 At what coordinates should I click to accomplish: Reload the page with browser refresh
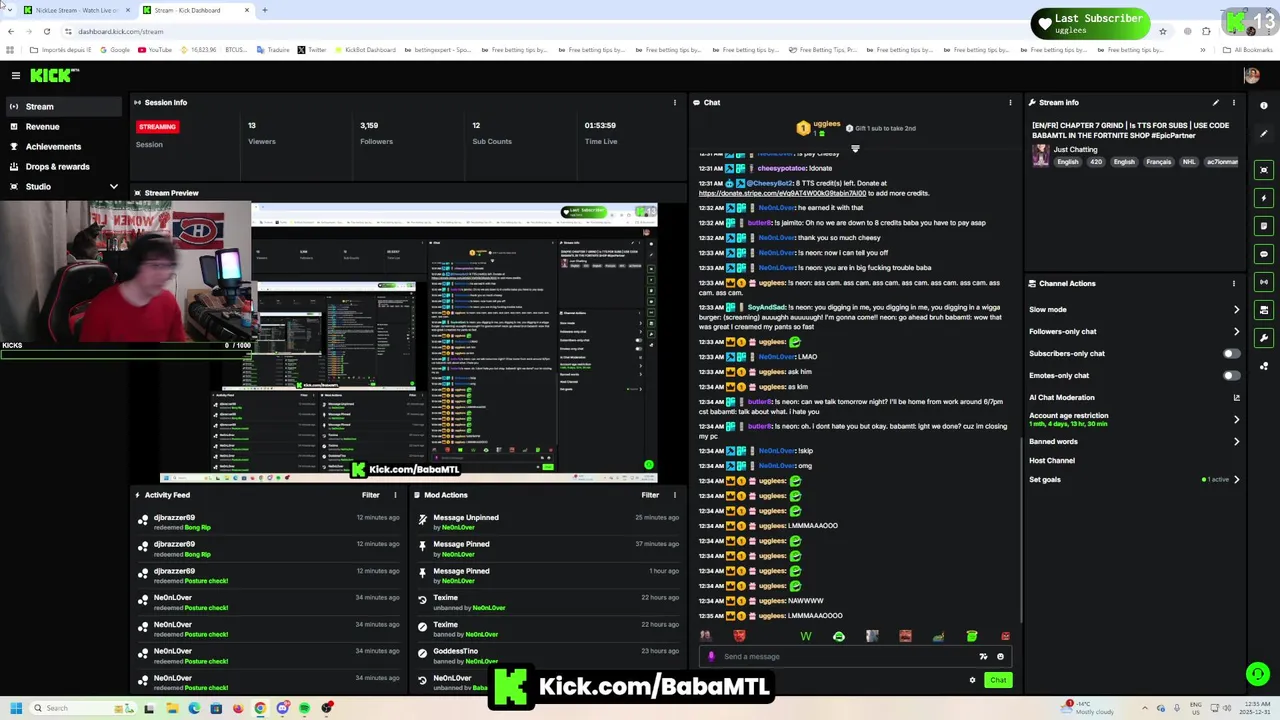(46, 31)
